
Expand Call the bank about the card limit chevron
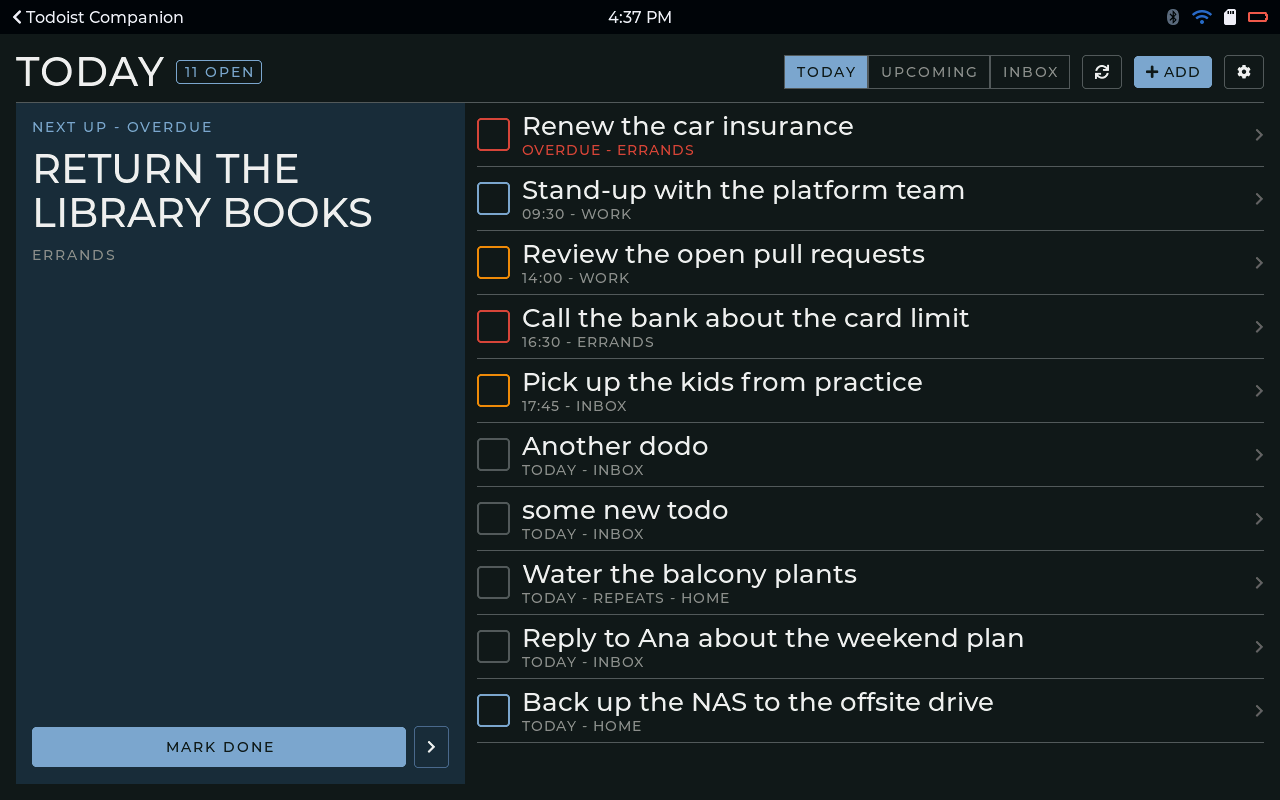1259,327
